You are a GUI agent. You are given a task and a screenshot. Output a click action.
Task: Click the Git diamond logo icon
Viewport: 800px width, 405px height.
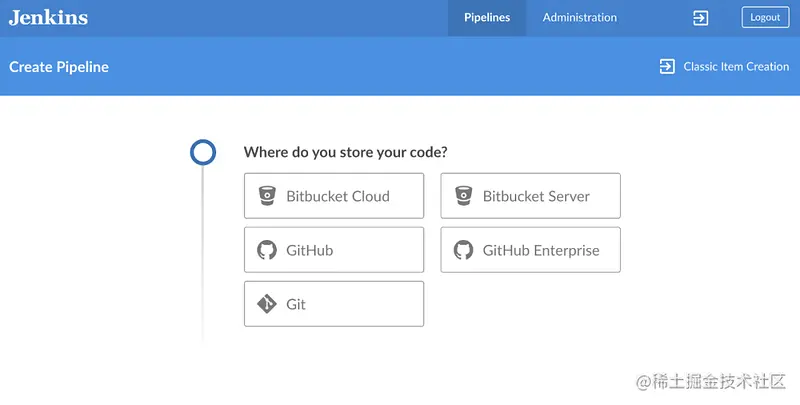click(x=267, y=304)
